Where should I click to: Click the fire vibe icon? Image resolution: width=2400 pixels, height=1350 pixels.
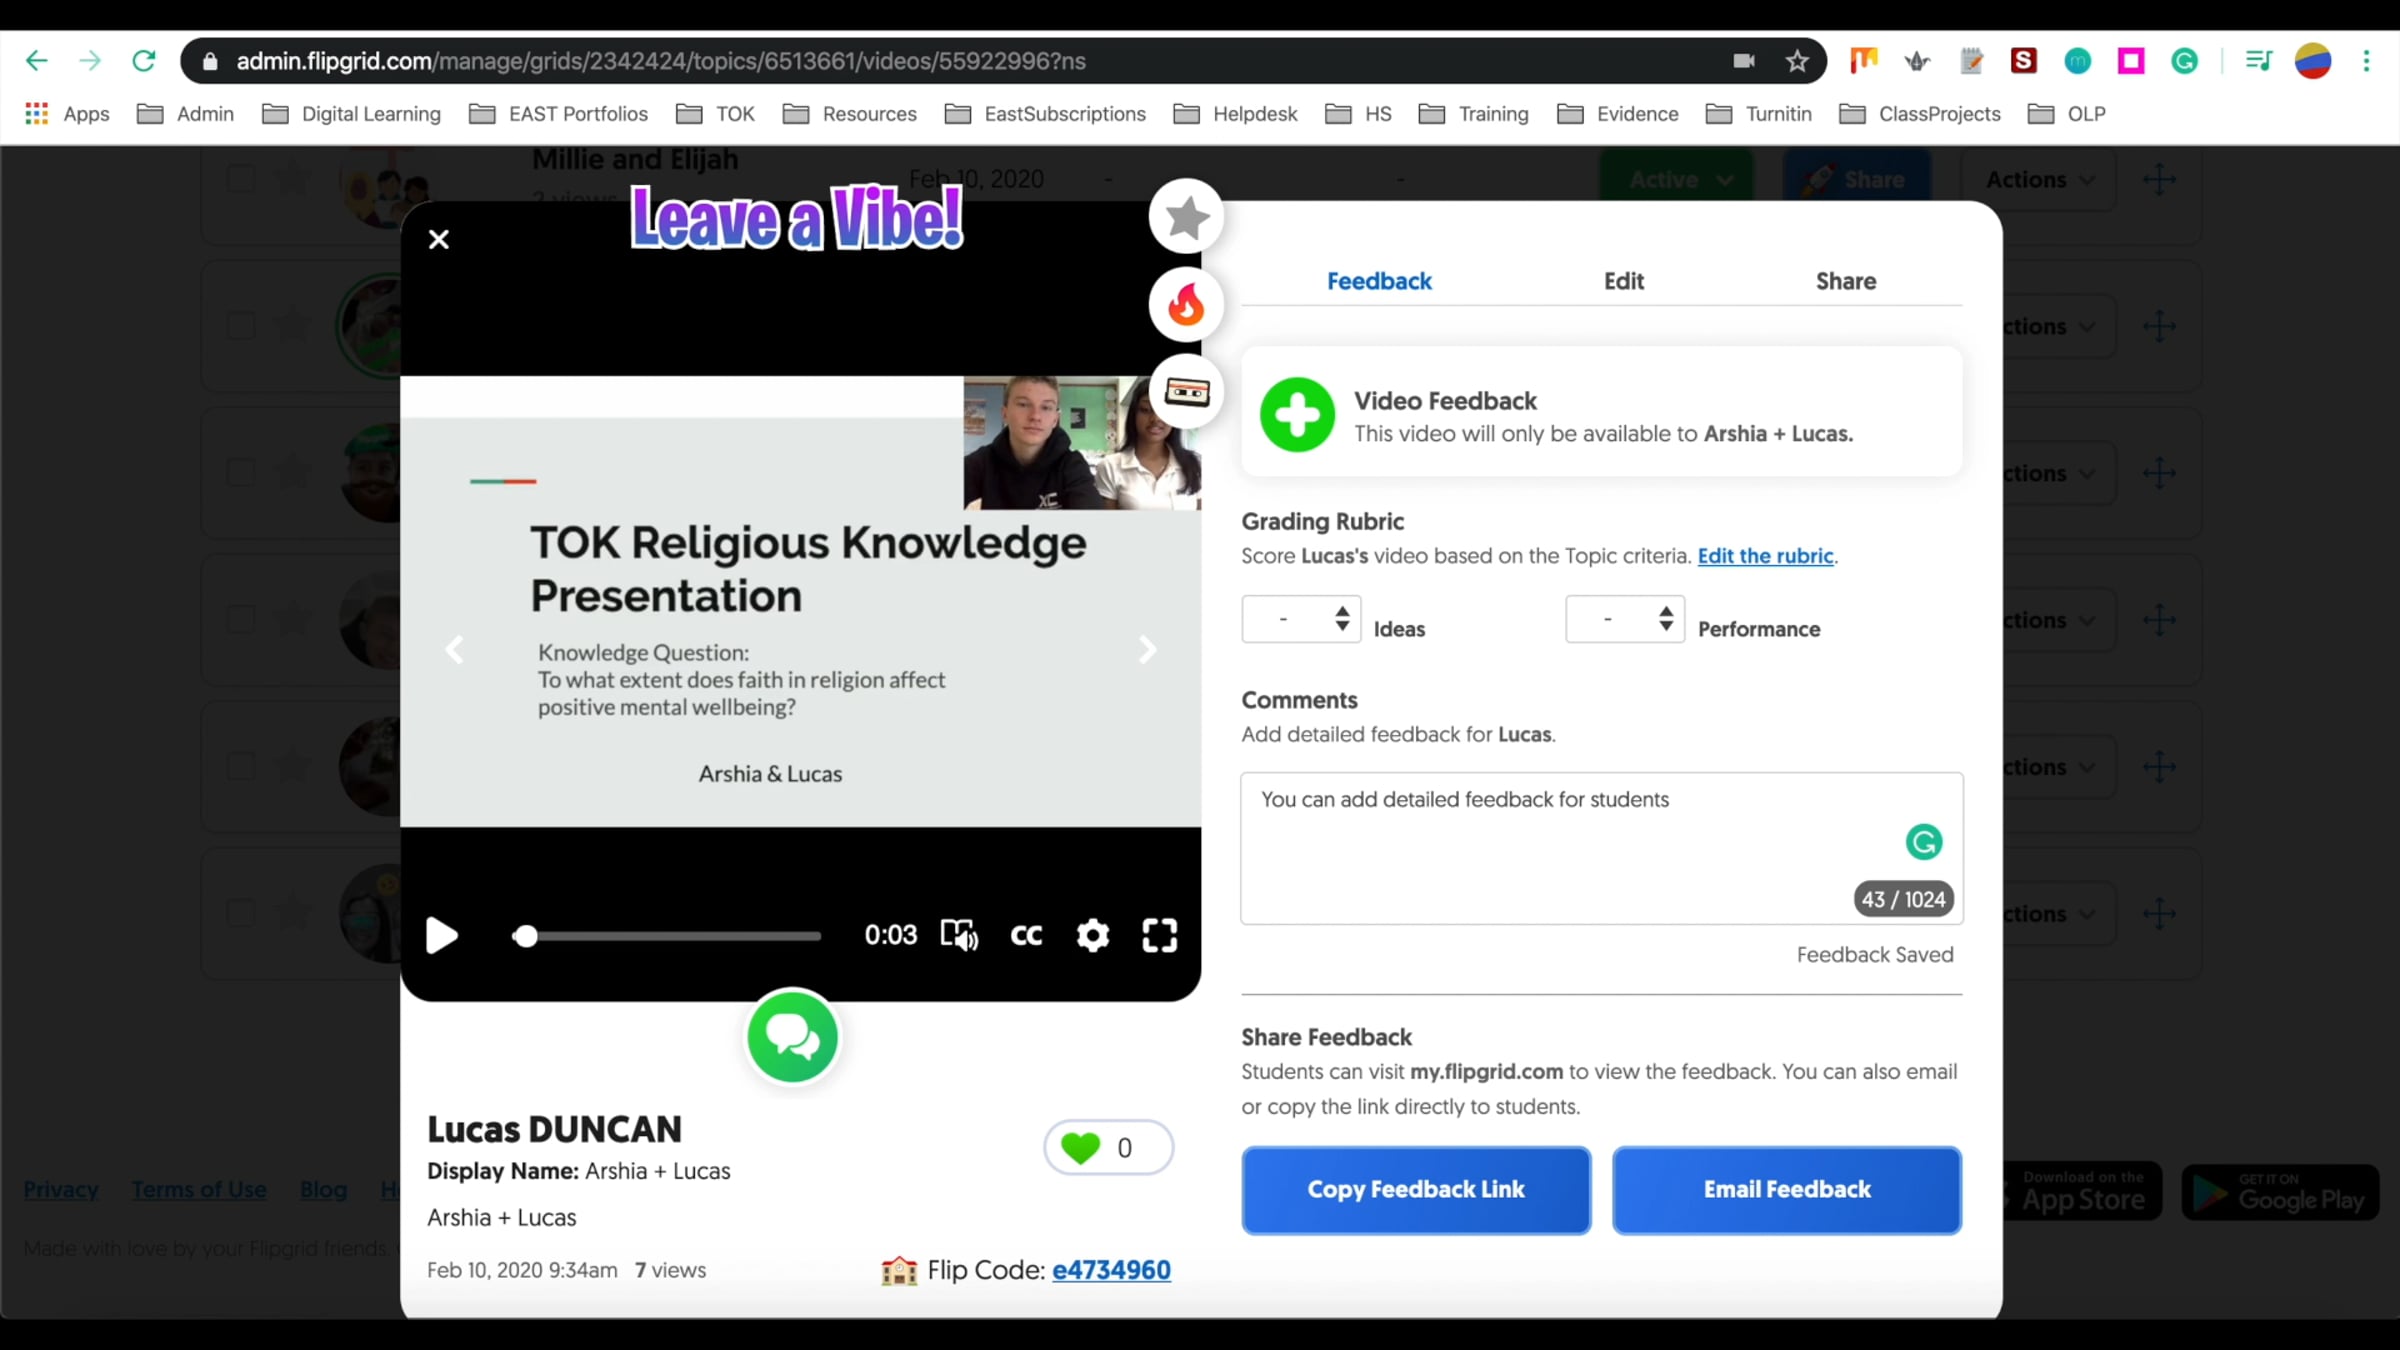point(1186,305)
